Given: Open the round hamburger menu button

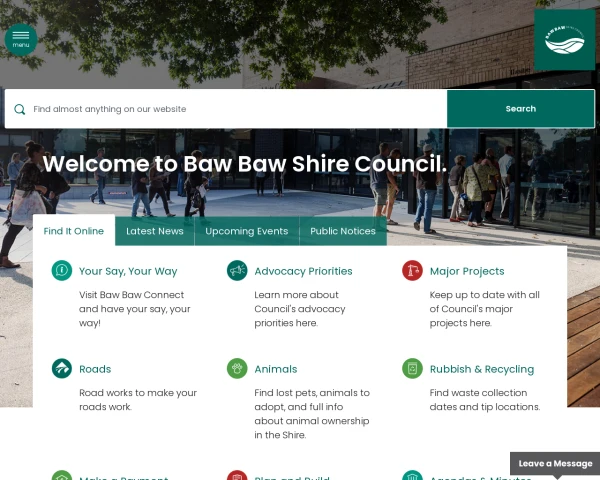Looking at the screenshot, I should tap(21, 40).
